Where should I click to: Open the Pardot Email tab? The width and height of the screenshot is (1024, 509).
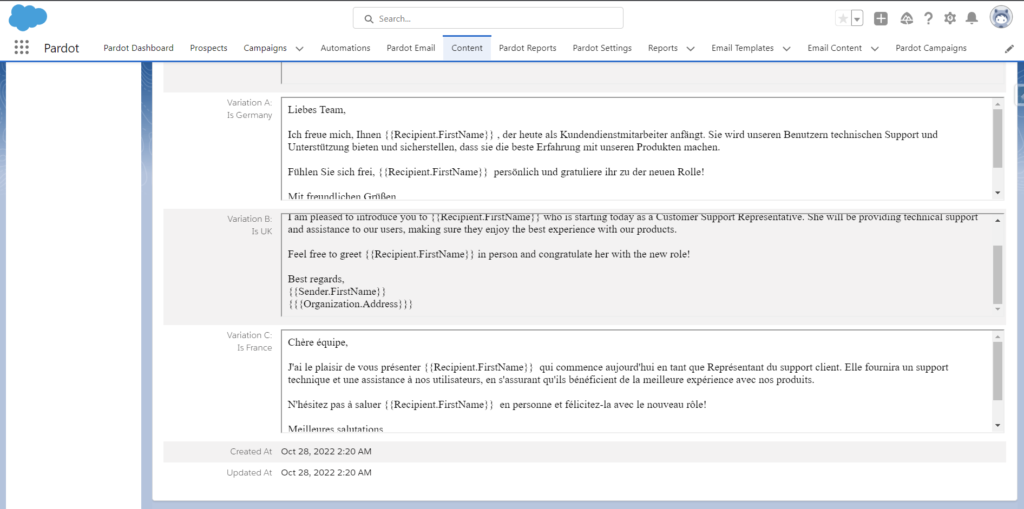411,48
